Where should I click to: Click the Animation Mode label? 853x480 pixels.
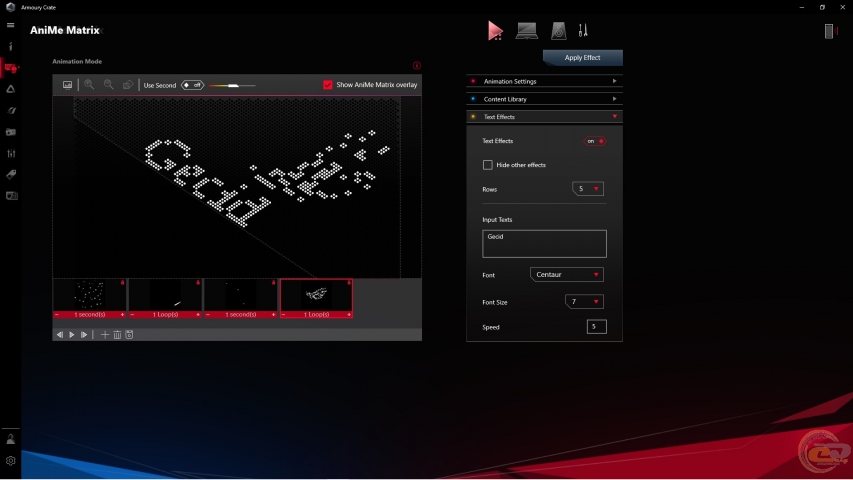[x=77, y=61]
